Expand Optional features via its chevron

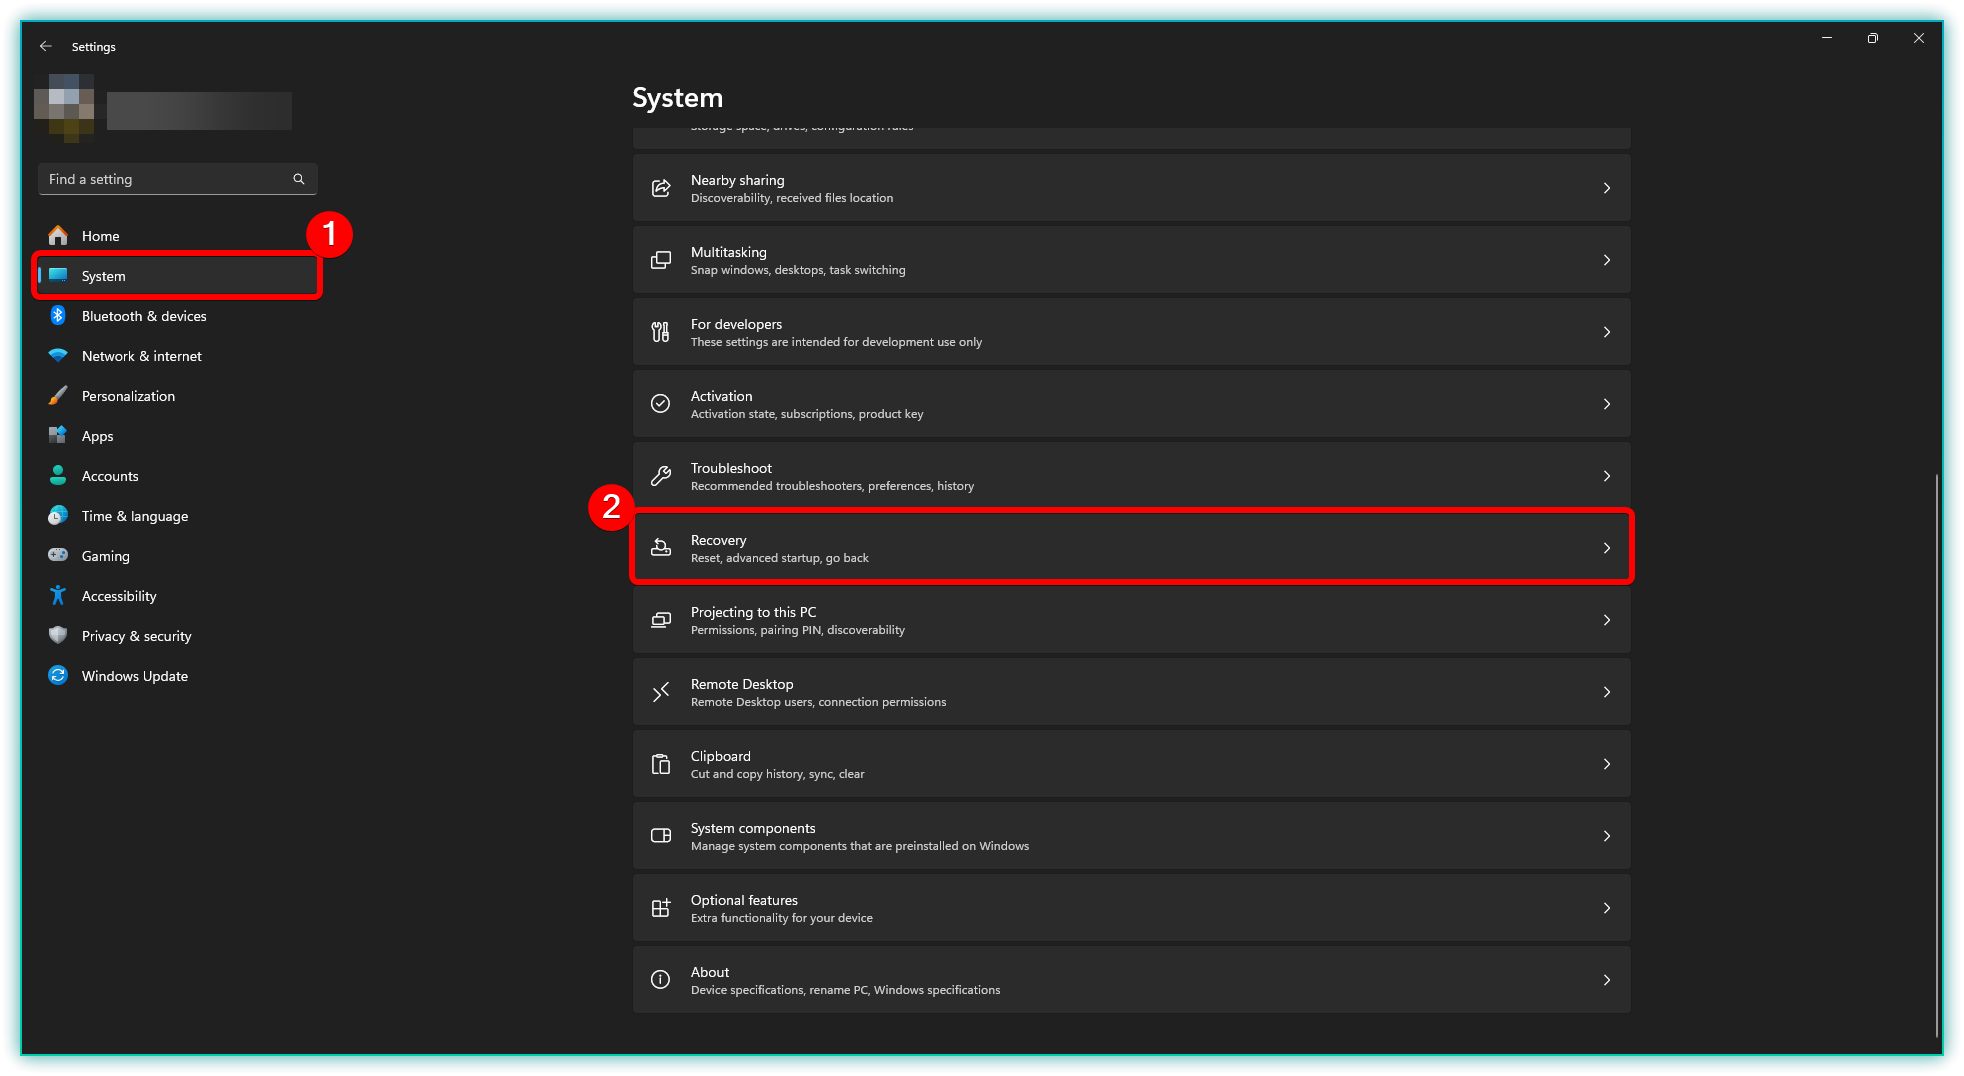click(1607, 908)
